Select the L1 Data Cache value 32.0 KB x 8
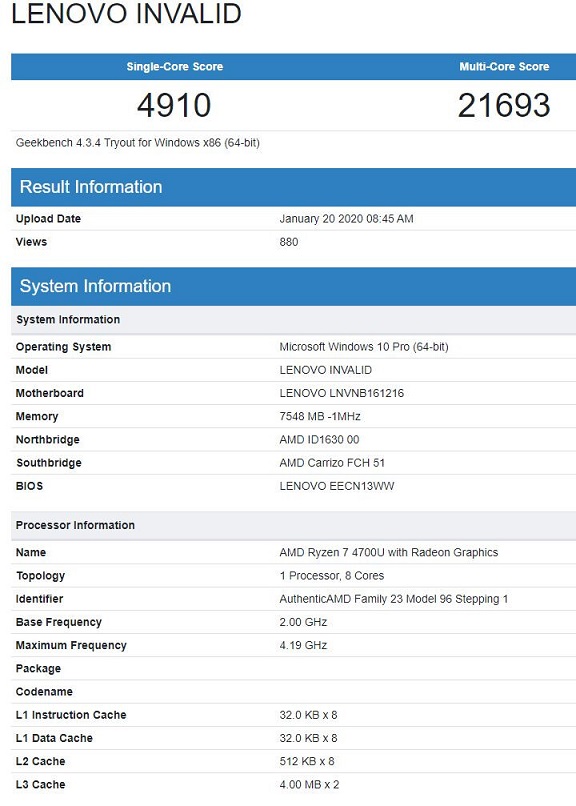Viewport: 576px width, 806px height. 308,738
